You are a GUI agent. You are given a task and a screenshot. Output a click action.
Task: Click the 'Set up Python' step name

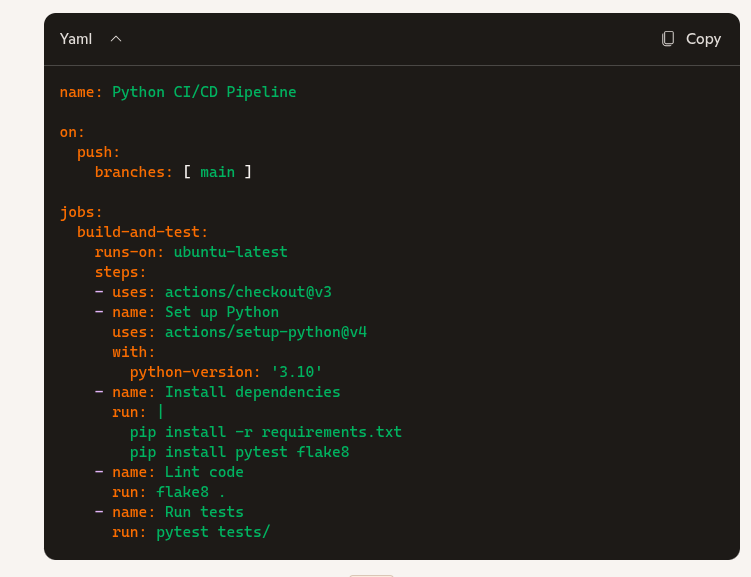point(221,312)
